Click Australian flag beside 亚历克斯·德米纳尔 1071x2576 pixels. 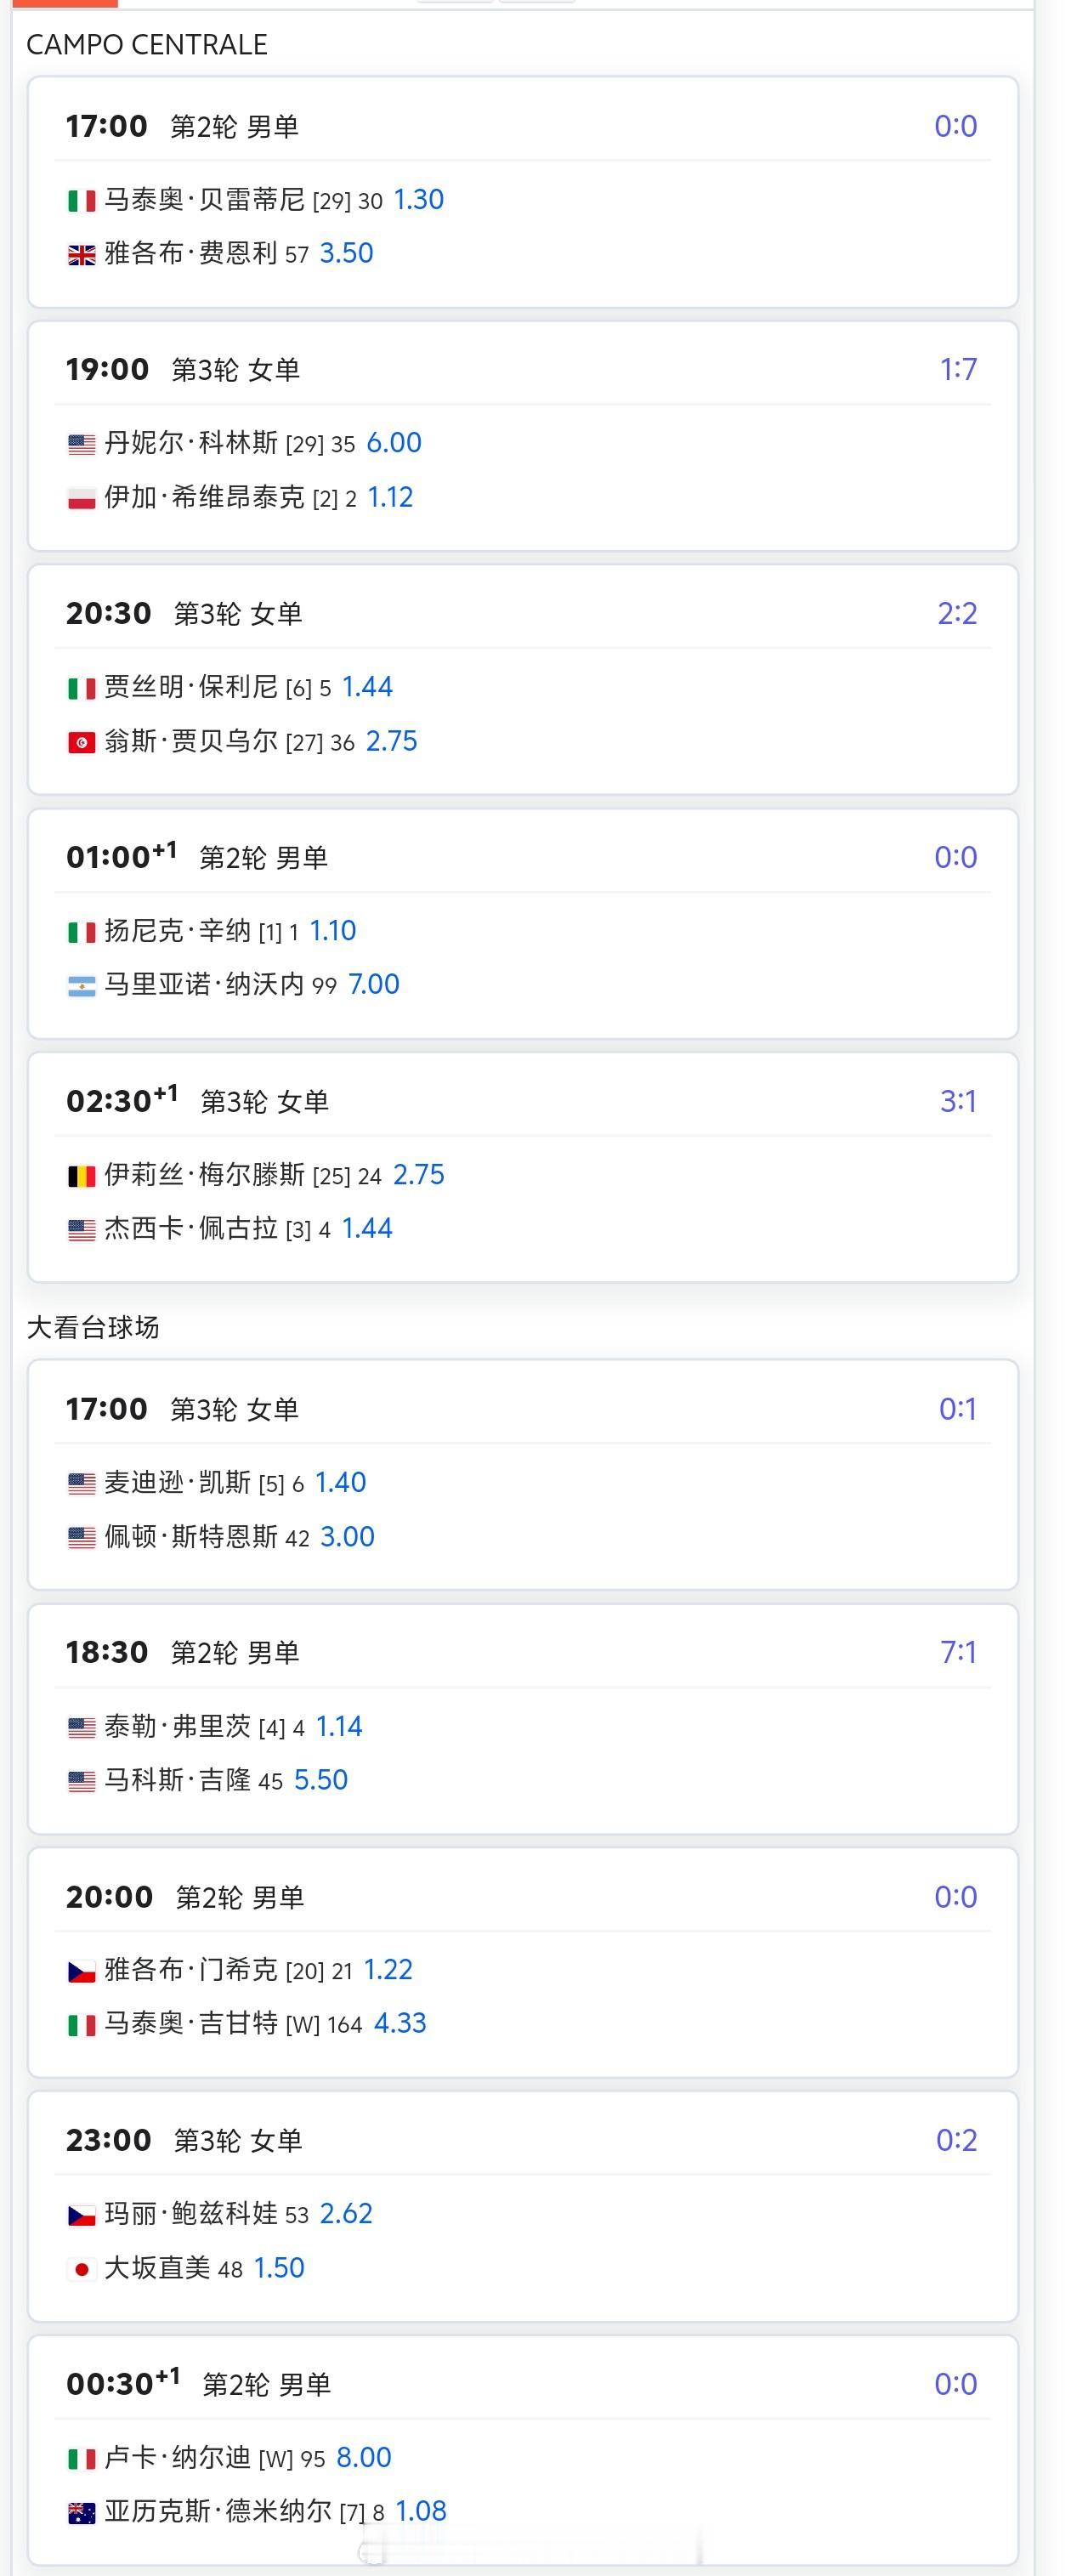81,2512
